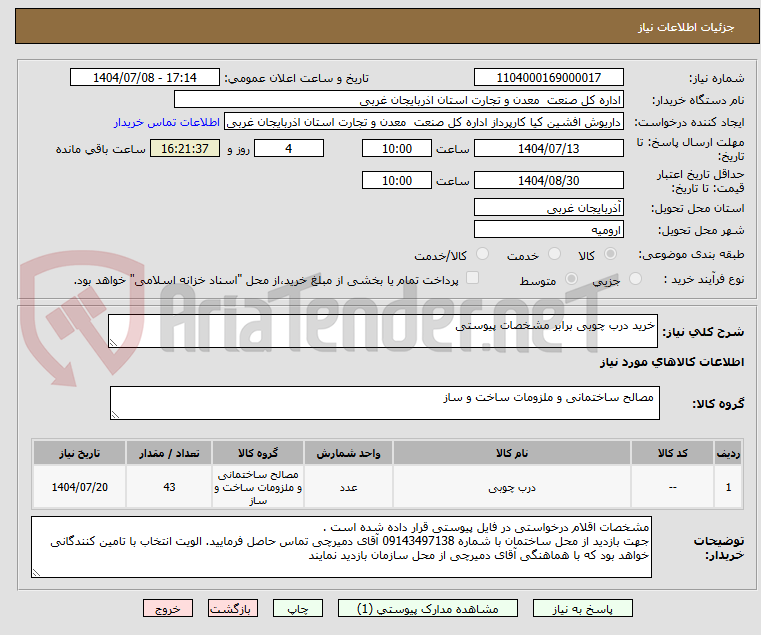Image resolution: width=761 pixels, height=635 pixels.
Task: Click the quantity cell 43
Action: [169, 487]
